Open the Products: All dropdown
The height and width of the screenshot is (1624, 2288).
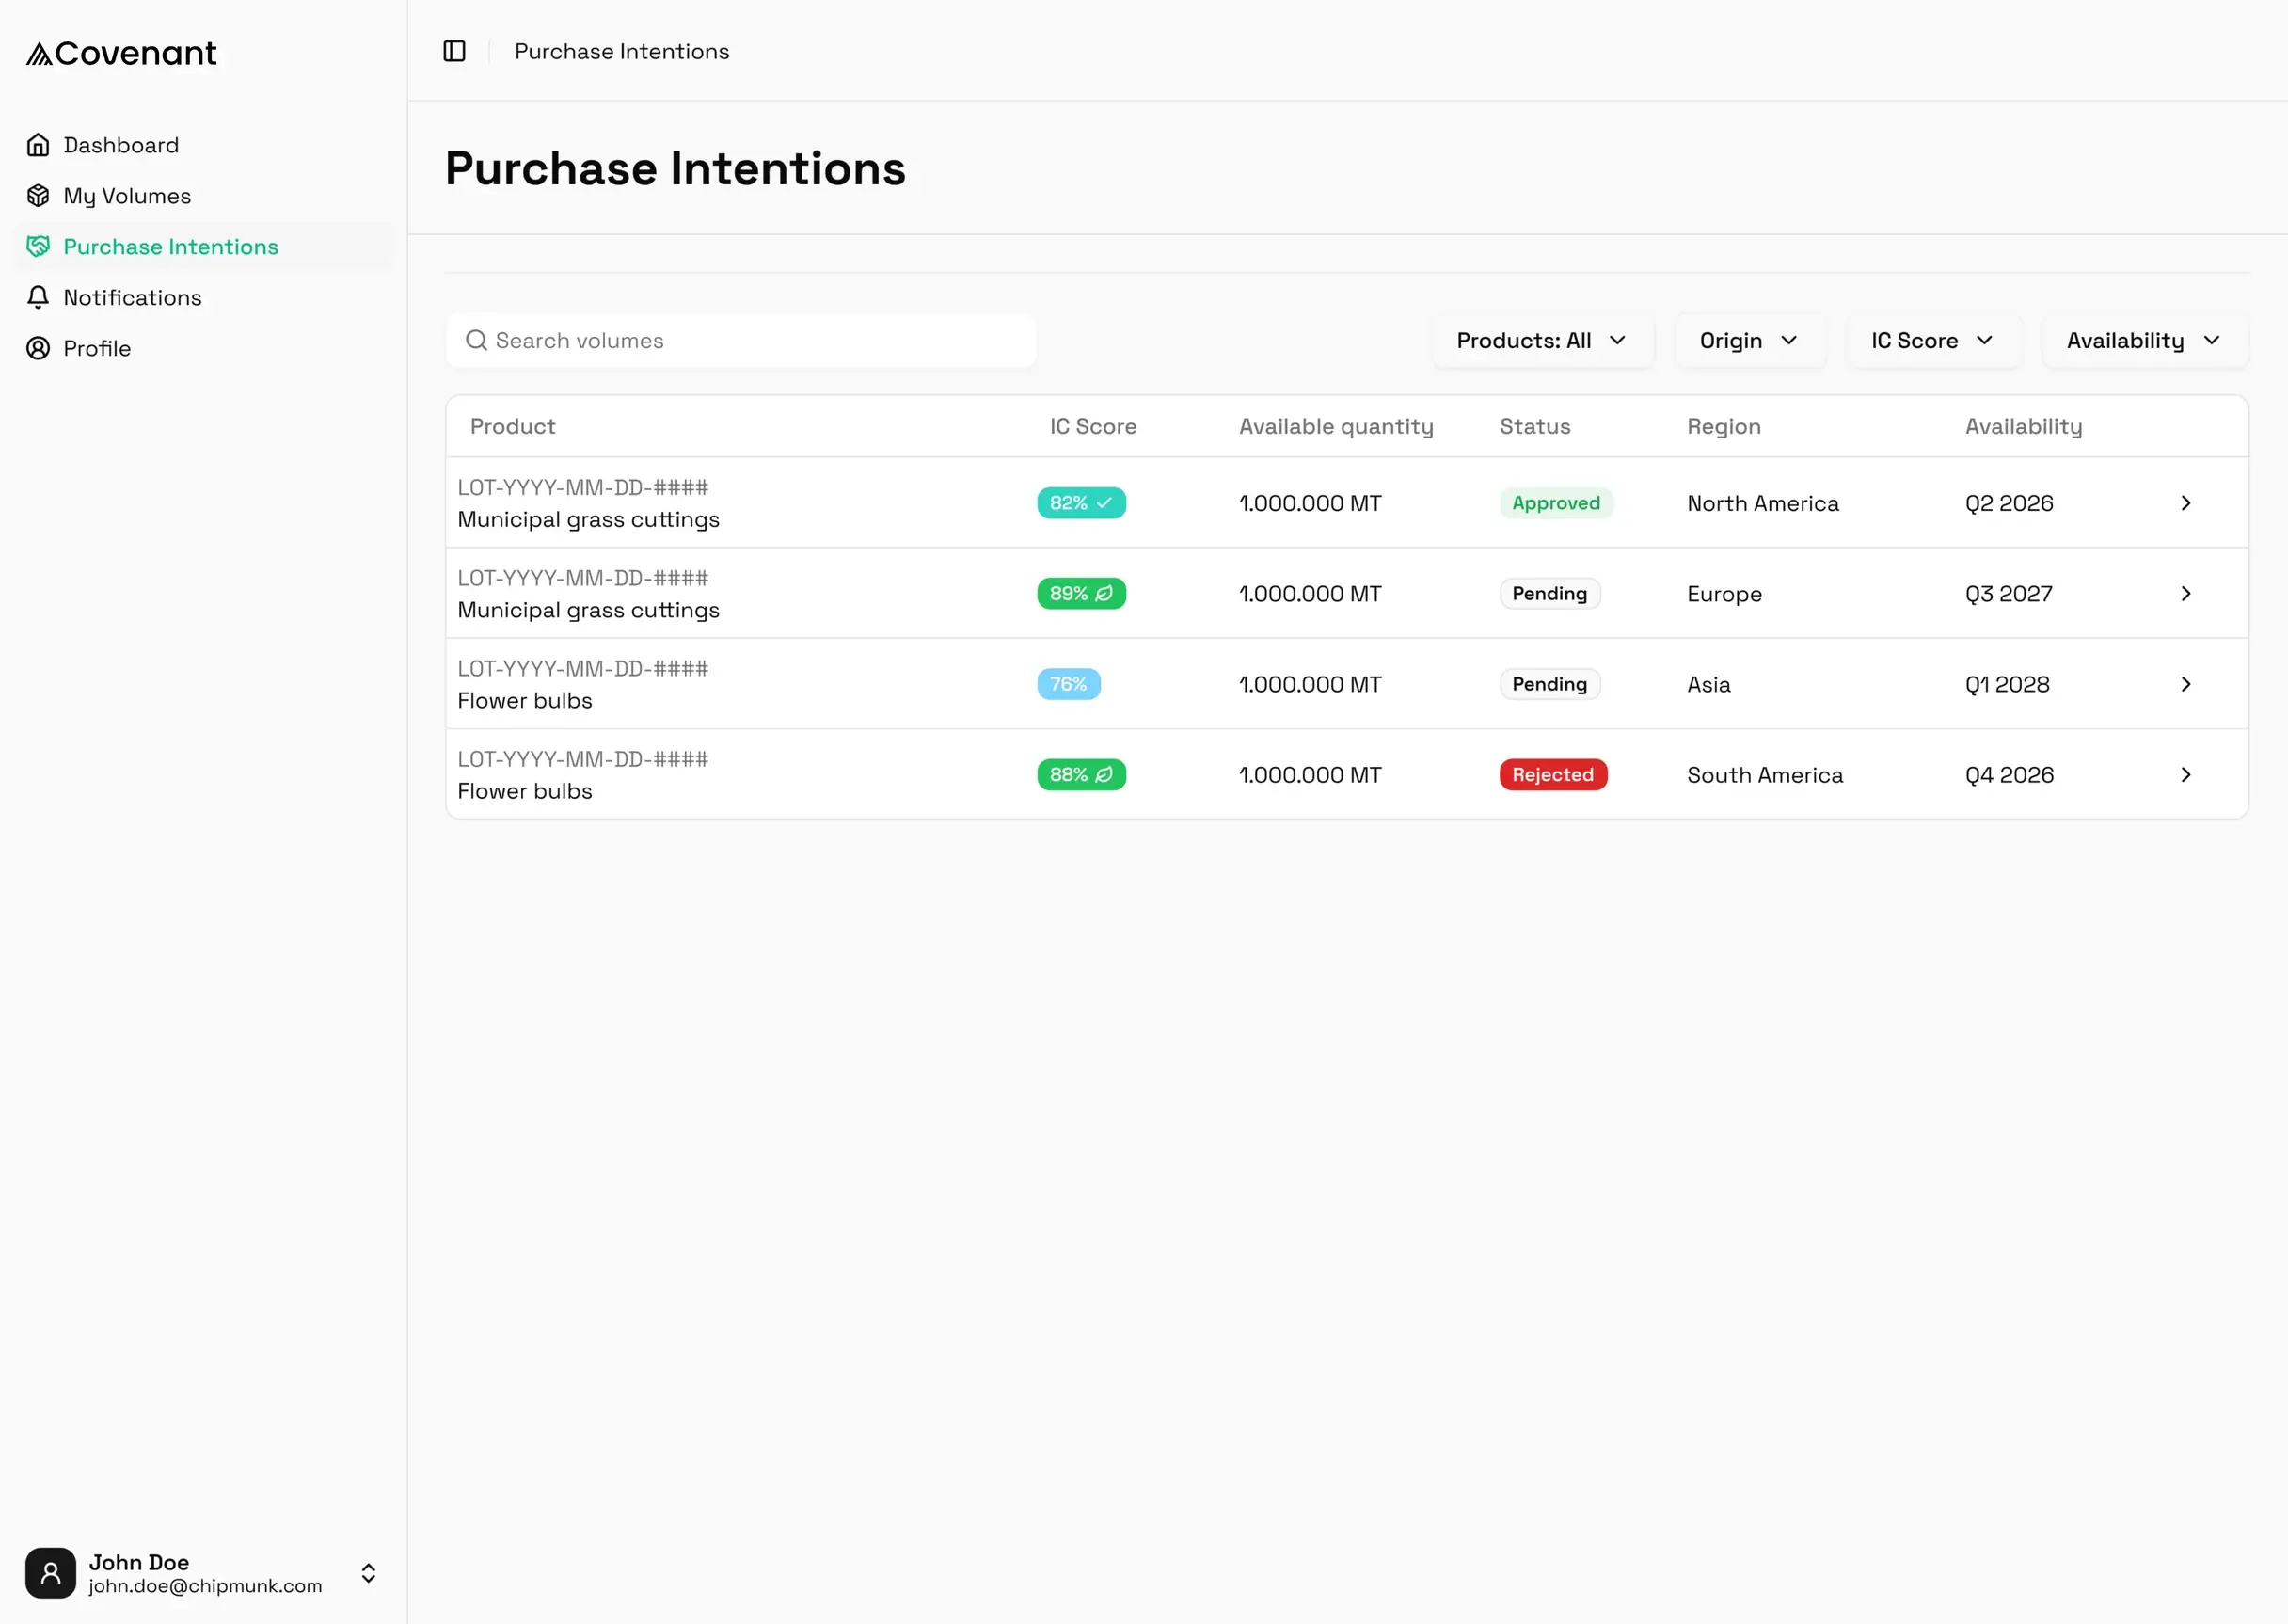1542,341
